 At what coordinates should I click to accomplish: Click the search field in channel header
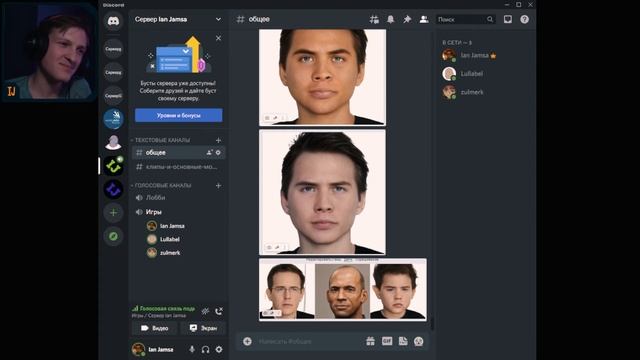point(465,19)
